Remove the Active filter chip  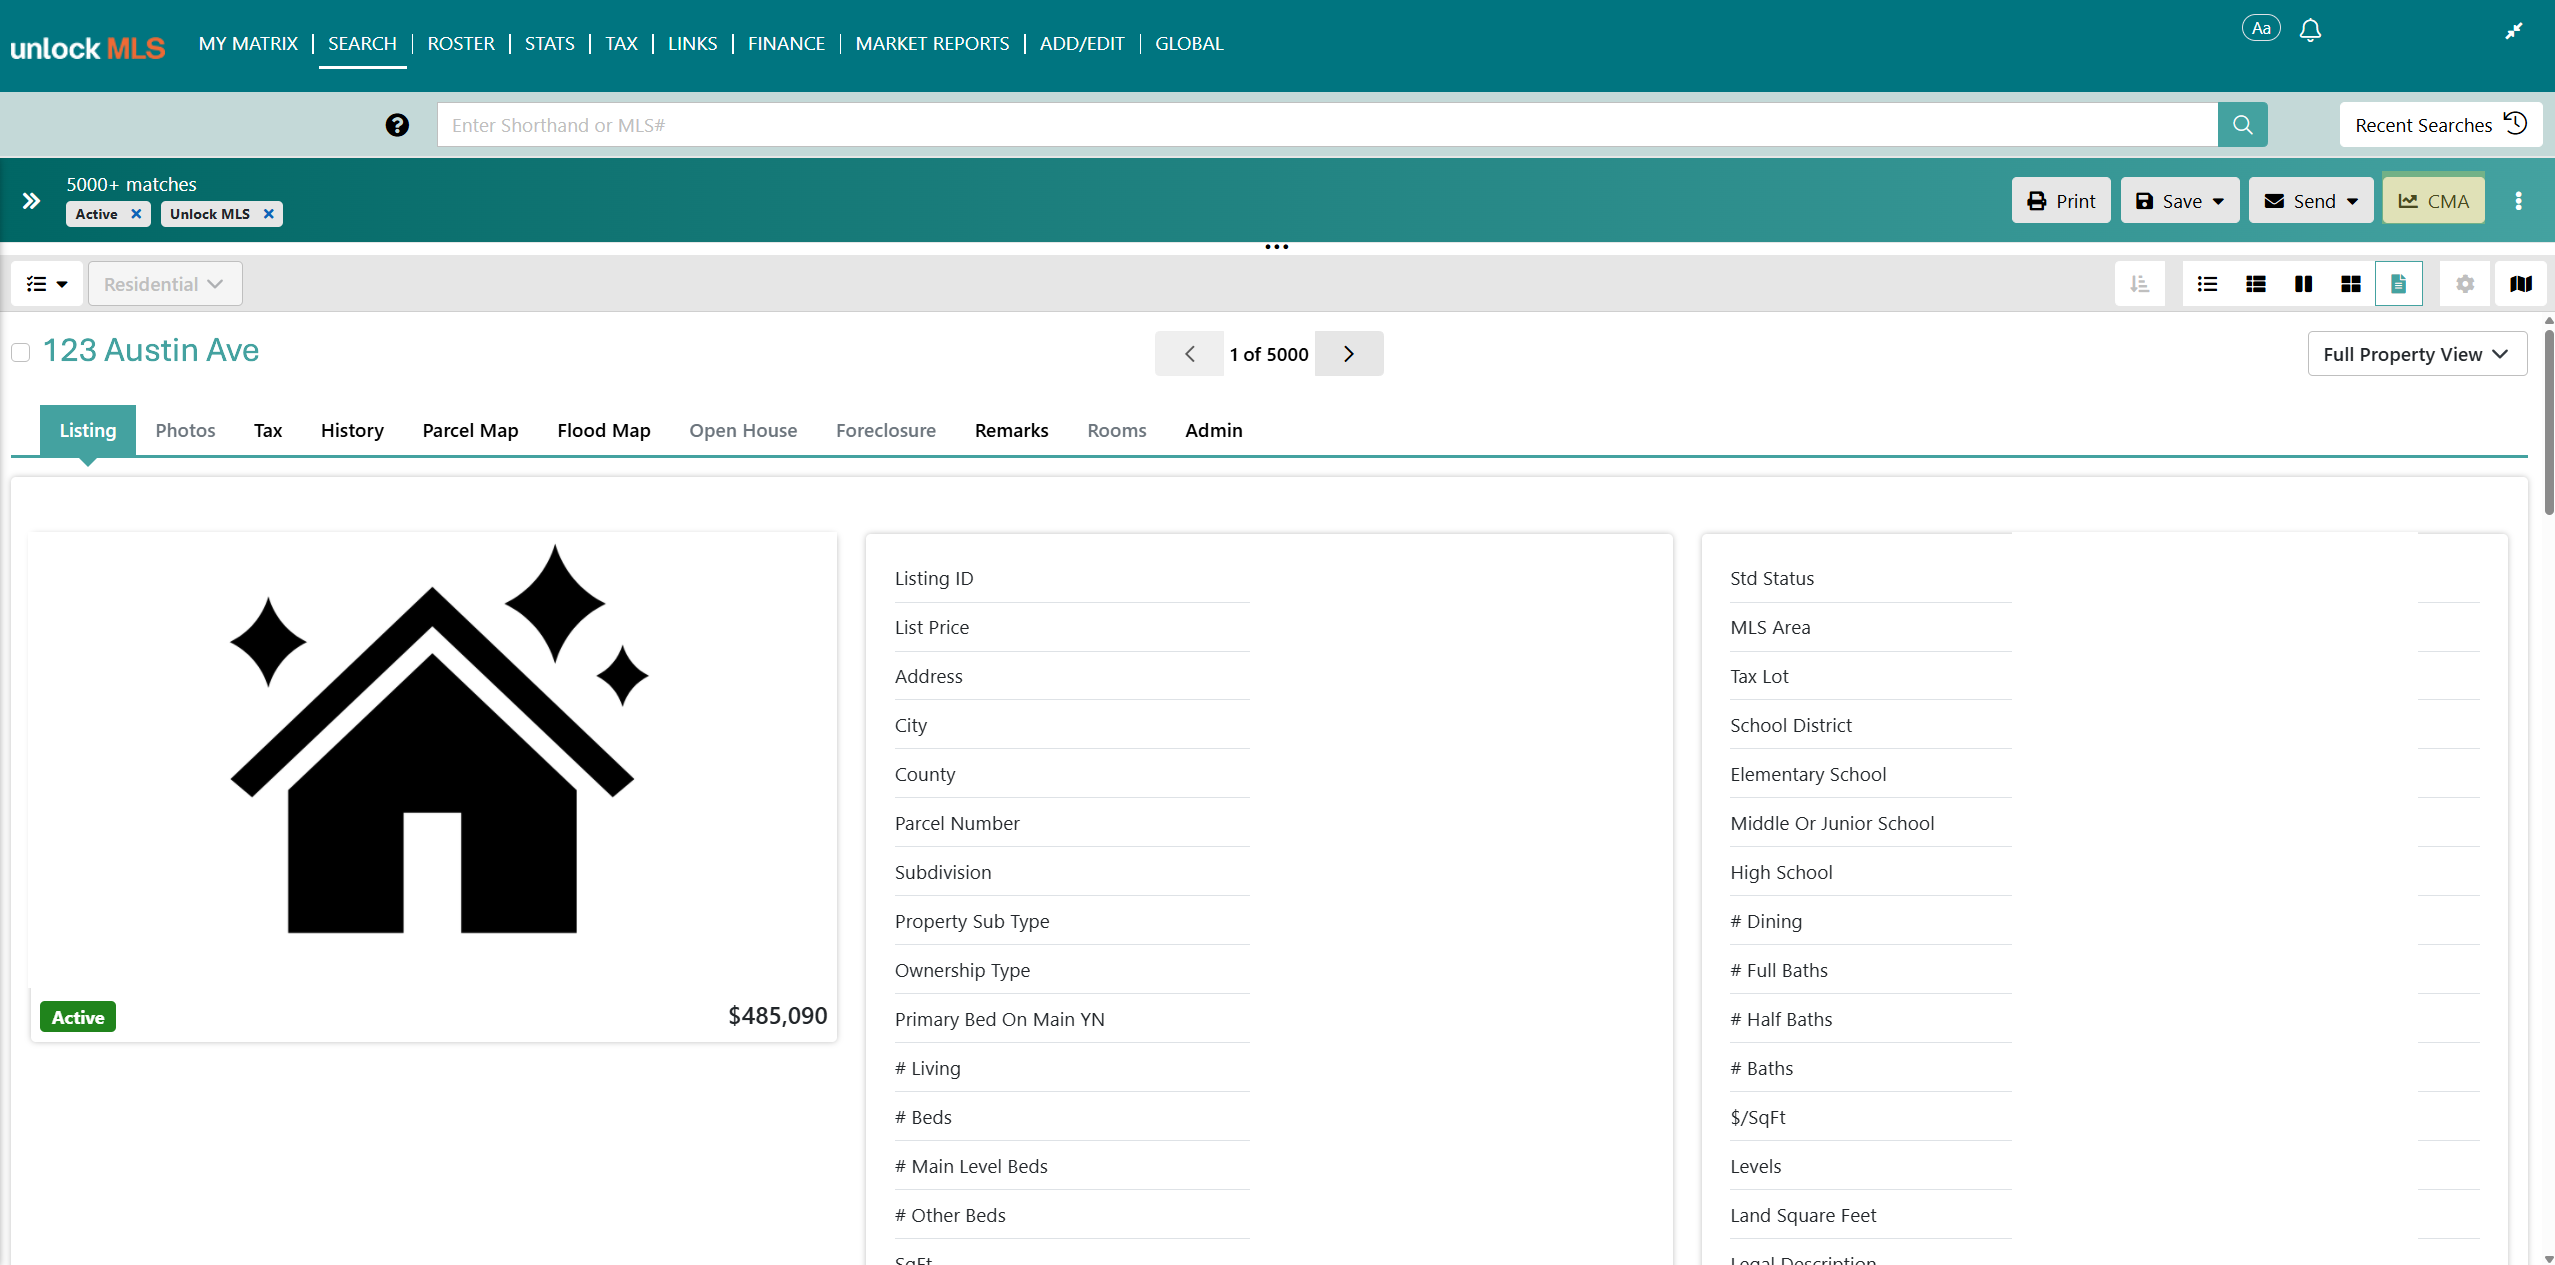click(136, 214)
